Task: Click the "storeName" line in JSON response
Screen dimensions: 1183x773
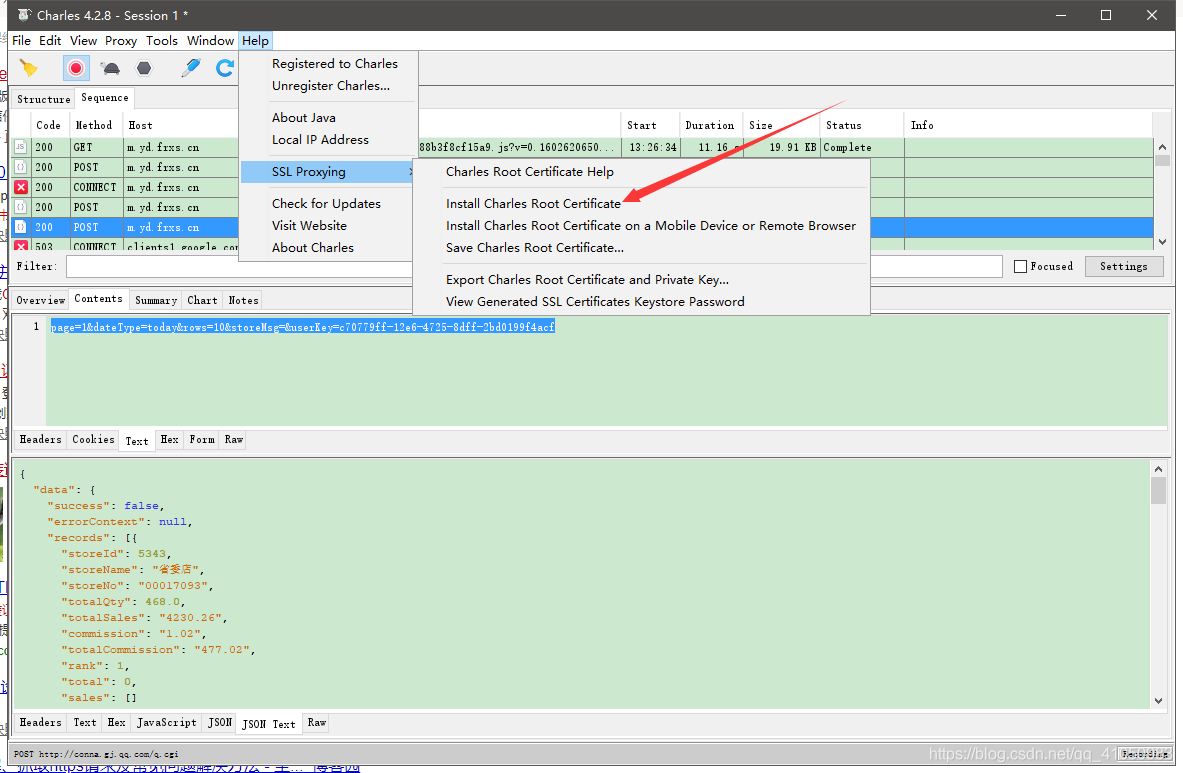Action: [133, 570]
